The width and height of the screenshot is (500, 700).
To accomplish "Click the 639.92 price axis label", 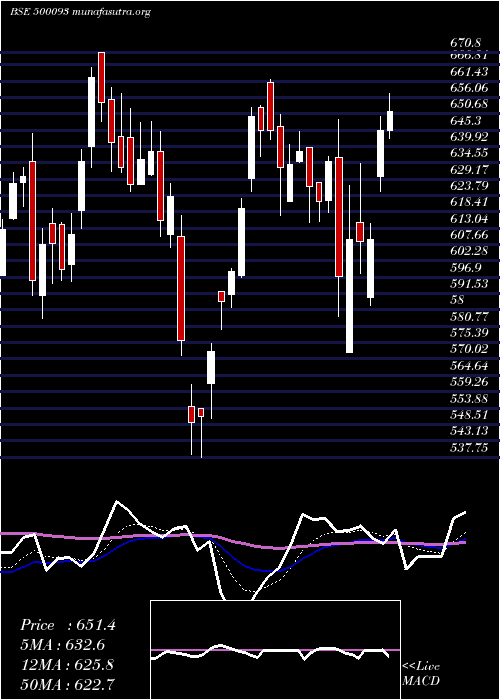I will [x=469, y=137].
